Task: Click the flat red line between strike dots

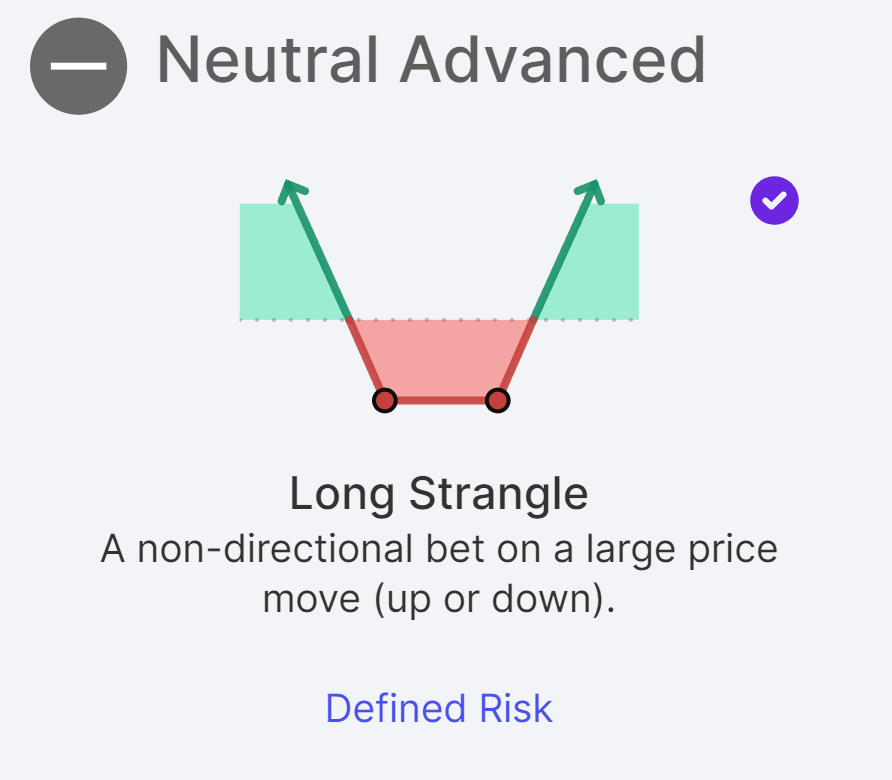Action: [440, 401]
